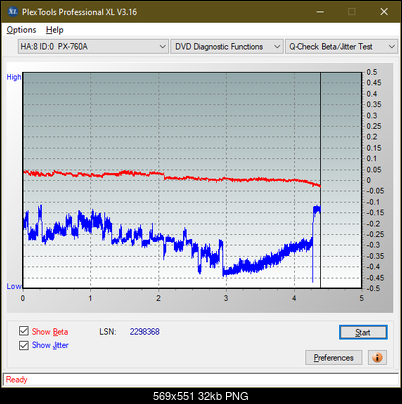Image resolution: width=402 pixels, height=404 pixels.
Task: Expand the DVD Diagnostic Functions dropdown
Action: pos(227,47)
